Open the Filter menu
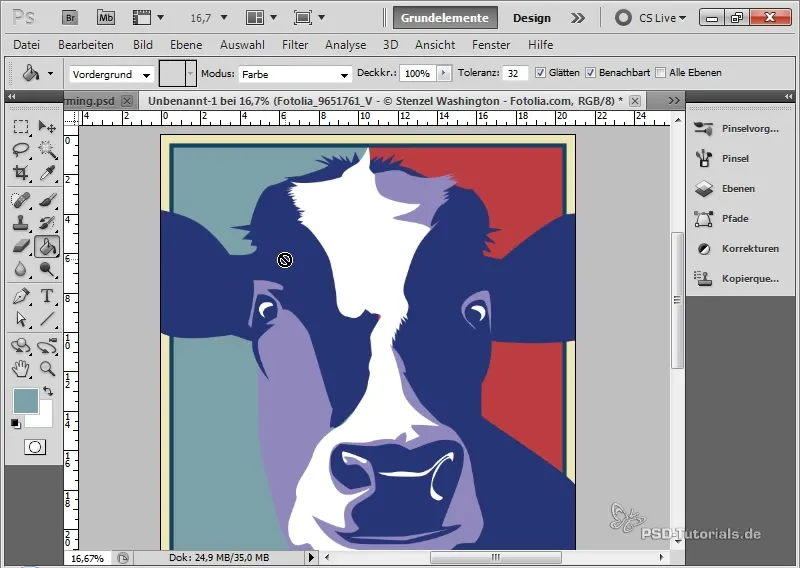The image size is (800, 568). pos(295,45)
